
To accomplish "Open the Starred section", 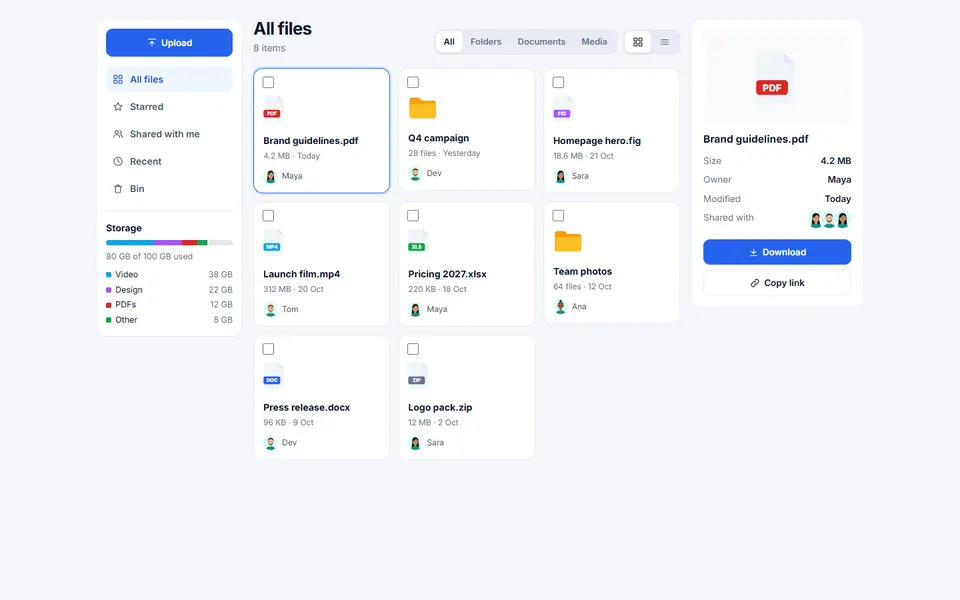I will tap(169, 107).
